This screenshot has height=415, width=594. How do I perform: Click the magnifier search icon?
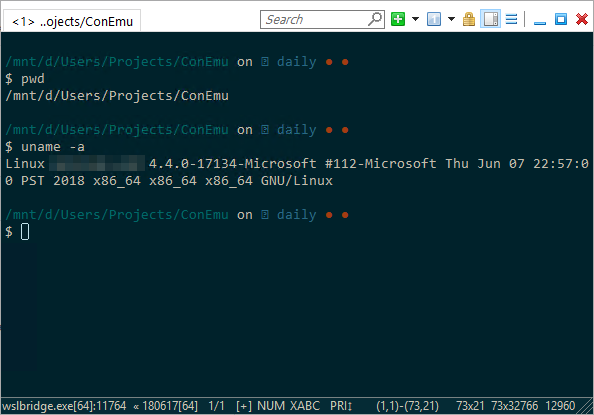coord(375,19)
